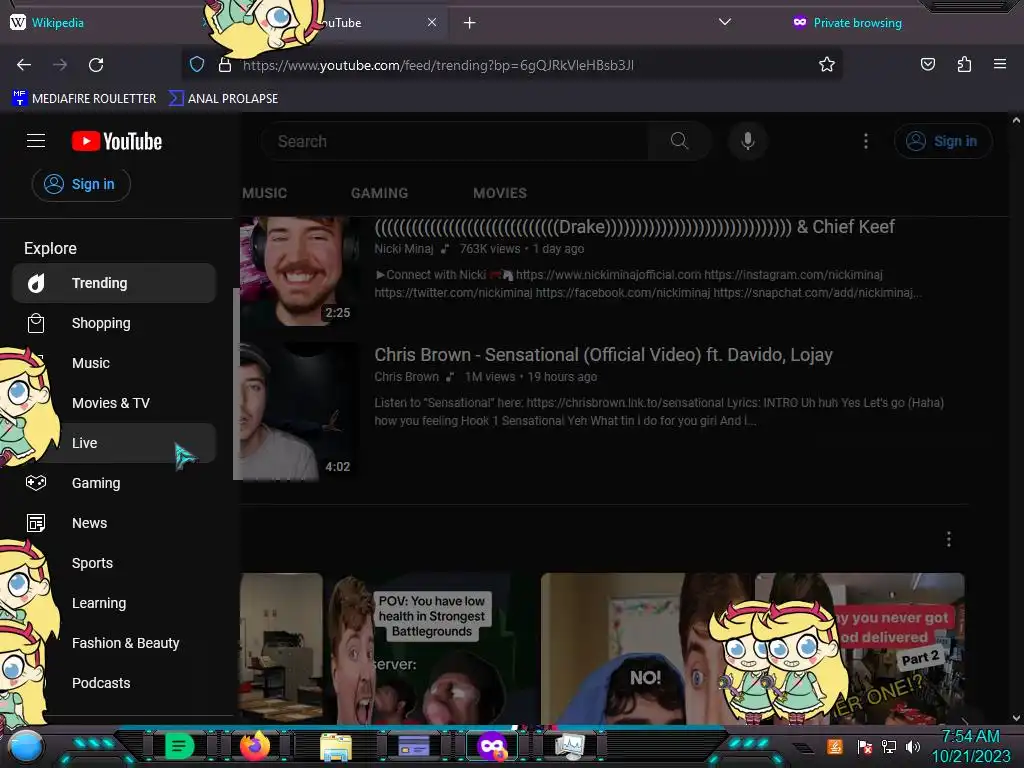The width and height of the screenshot is (1024, 768).
Task: Open a new browser tab
Action: [469, 23]
